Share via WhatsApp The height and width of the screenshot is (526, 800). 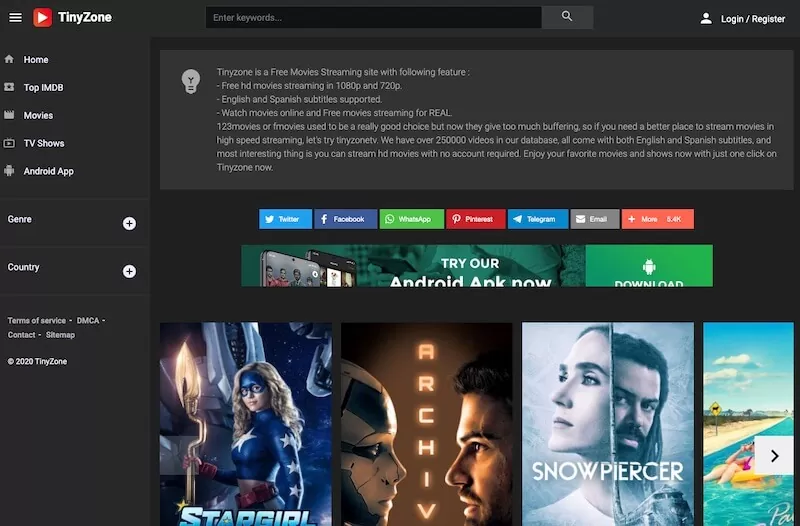(x=411, y=219)
